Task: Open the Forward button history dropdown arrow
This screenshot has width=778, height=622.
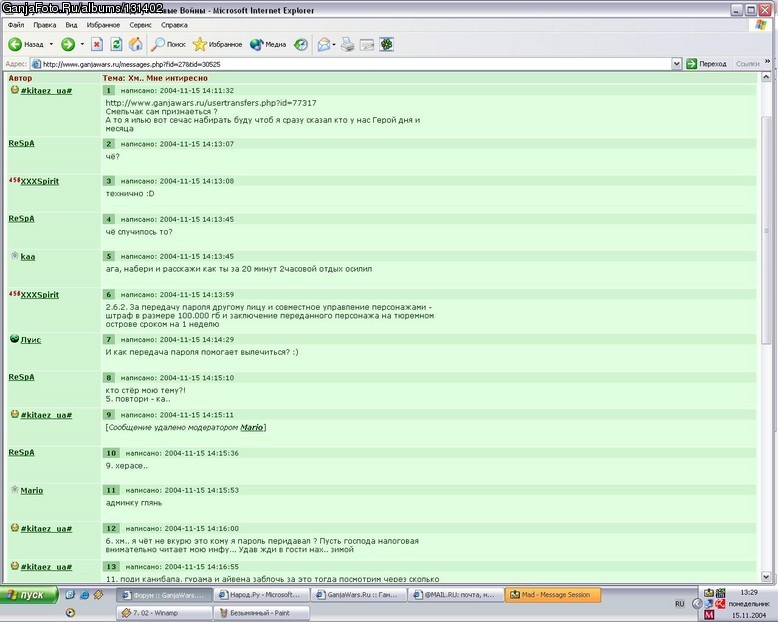Action: 82,45
